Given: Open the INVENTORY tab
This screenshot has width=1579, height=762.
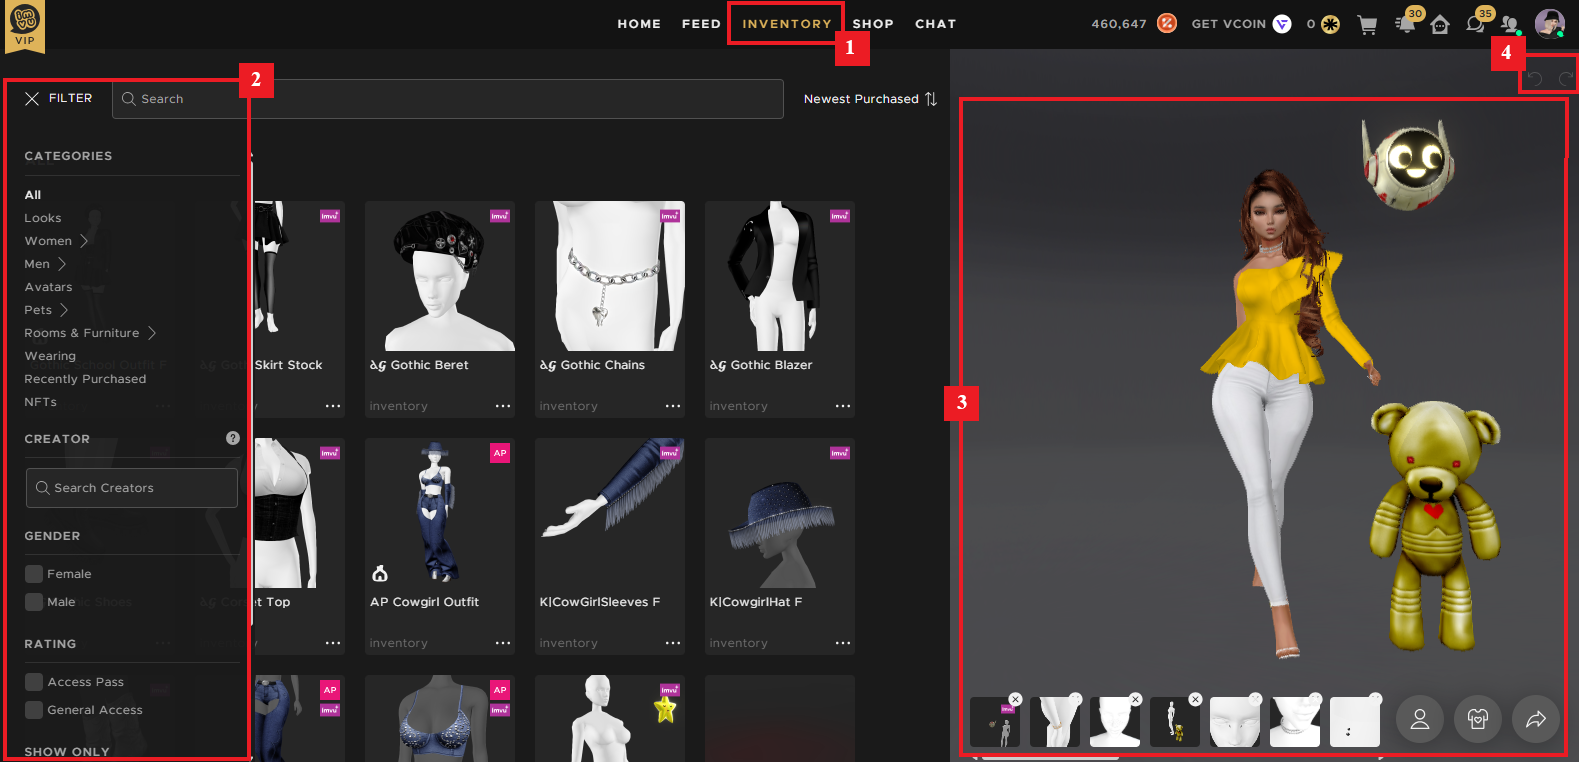Looking at the screenshot, I should click(787, 24).
